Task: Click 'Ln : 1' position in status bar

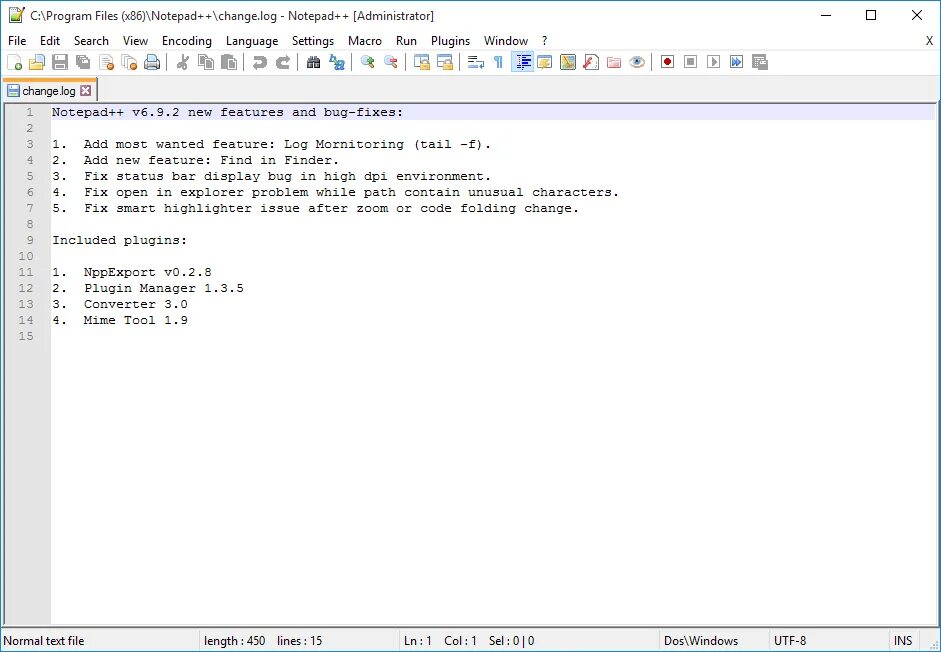Action: click(418, 641)
